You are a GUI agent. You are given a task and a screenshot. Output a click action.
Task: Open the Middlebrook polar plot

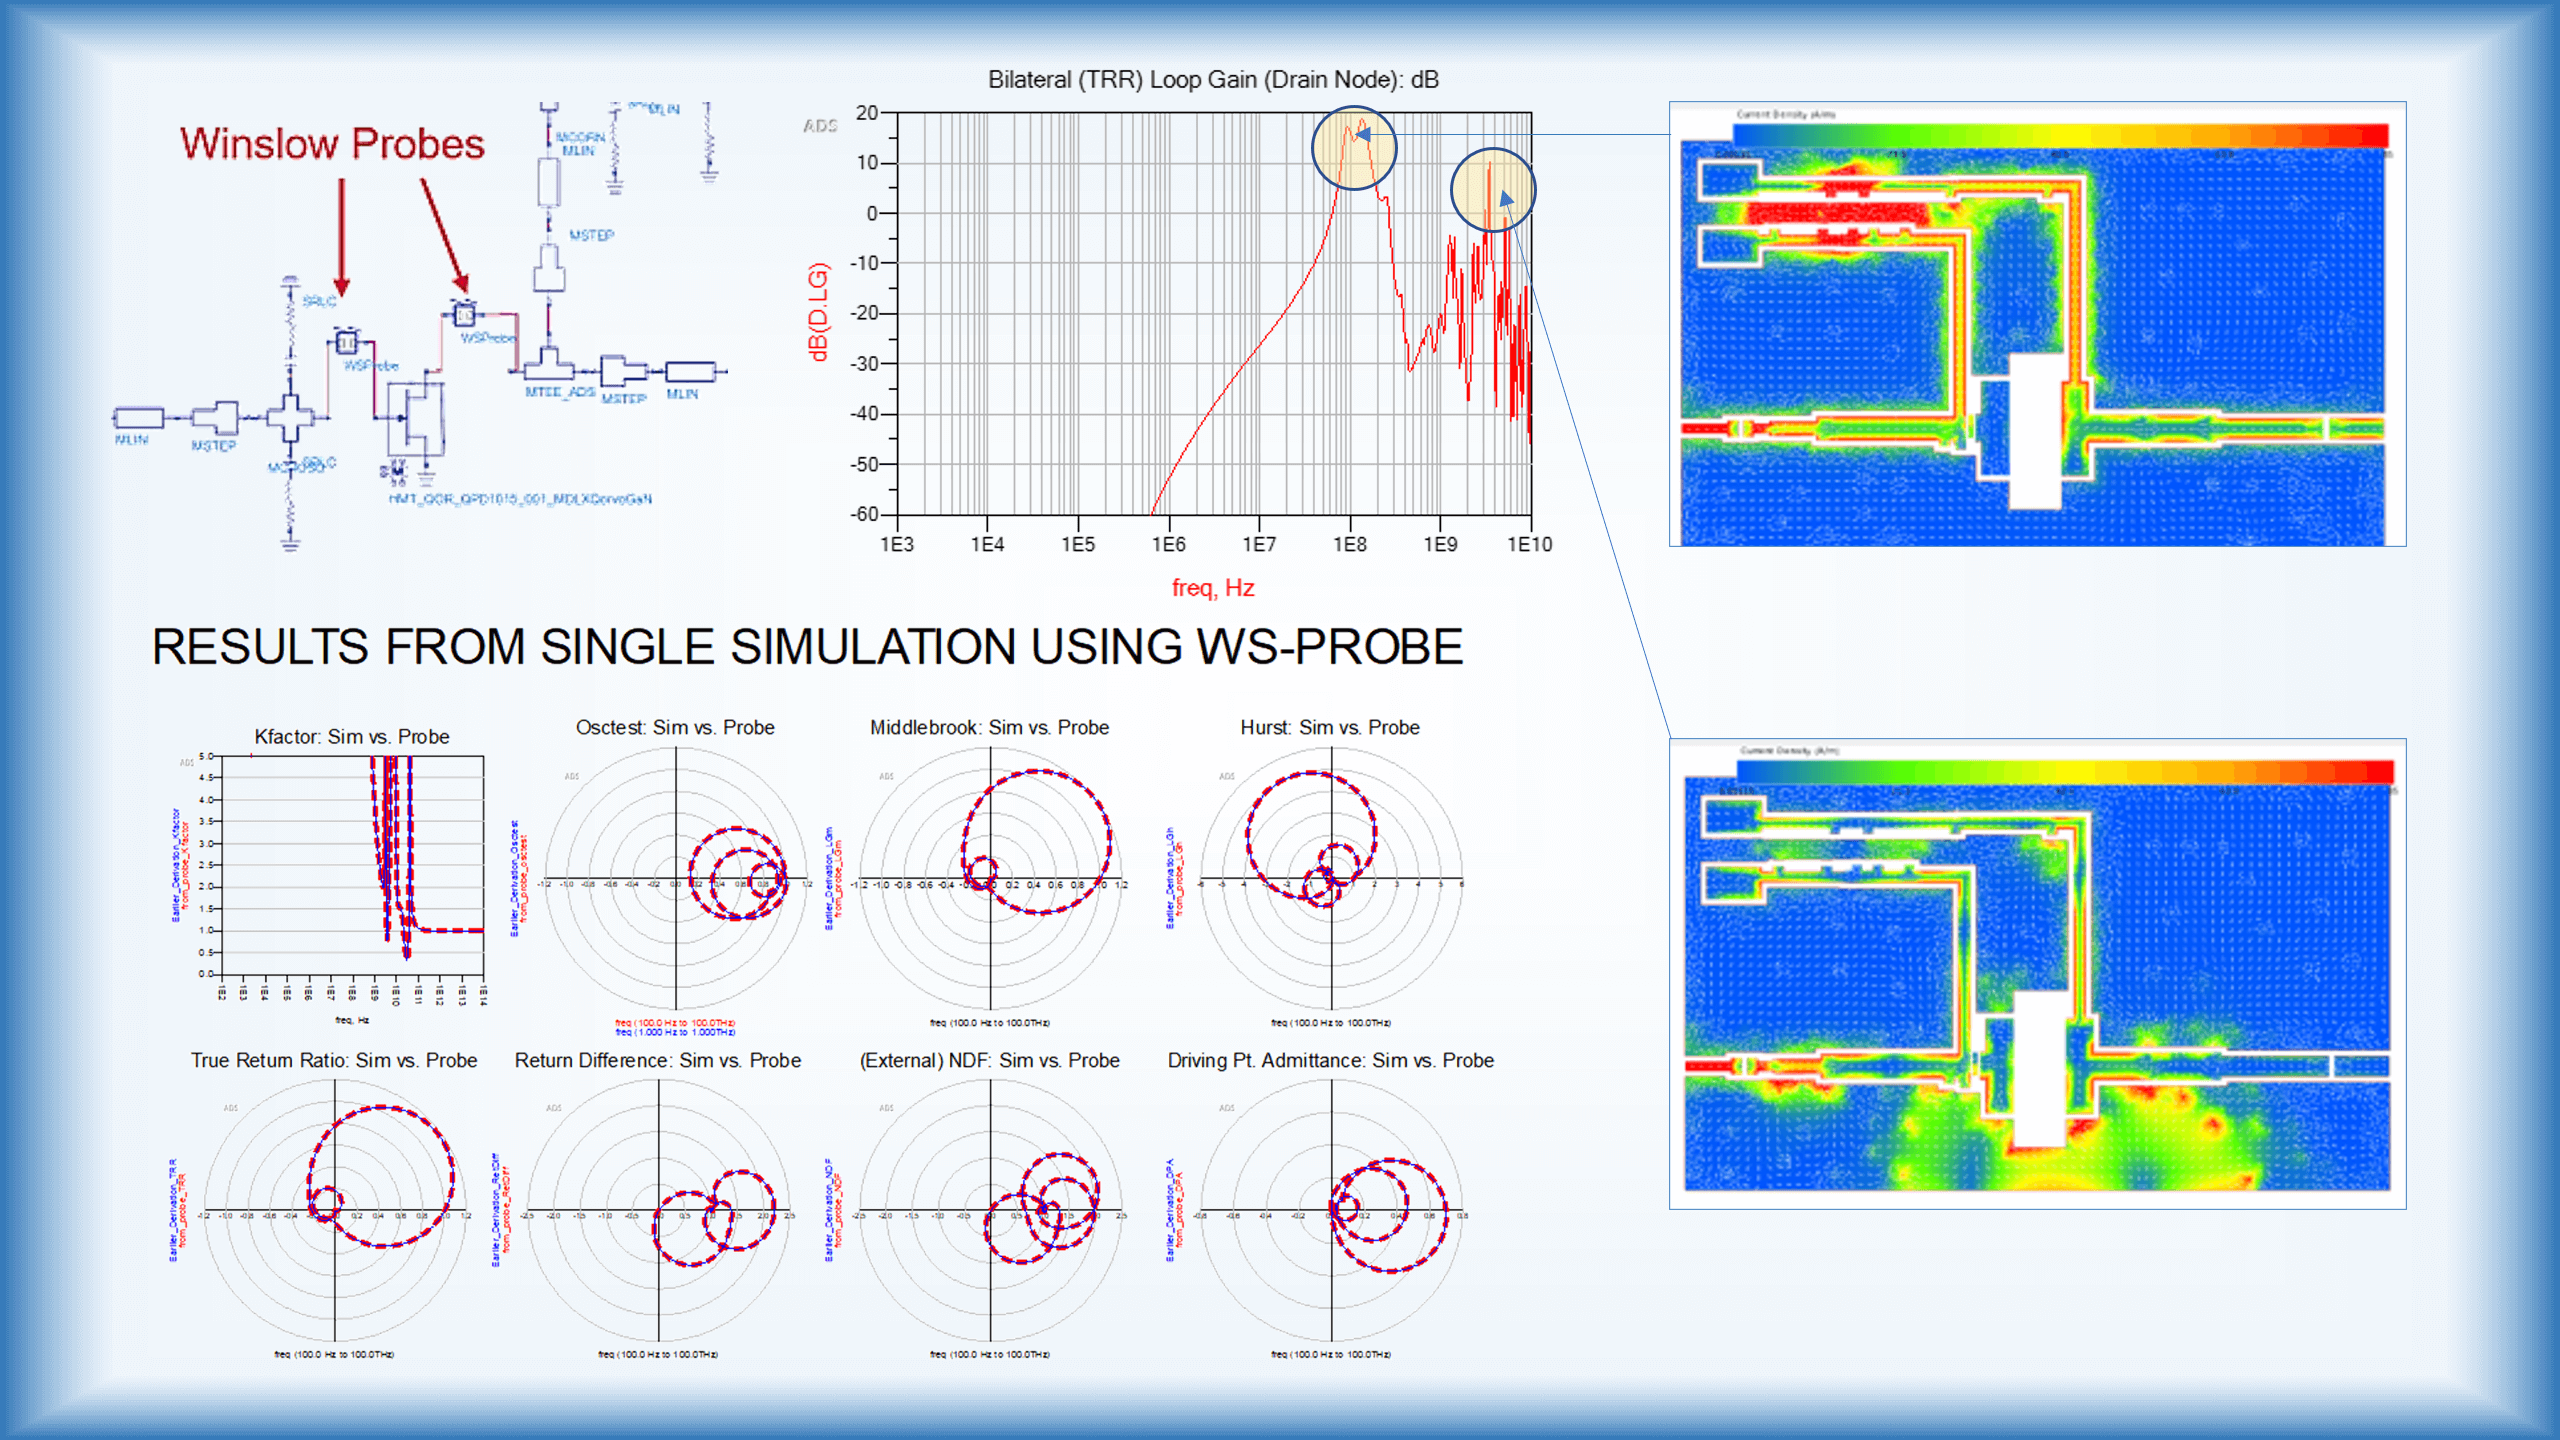(991, 880)
